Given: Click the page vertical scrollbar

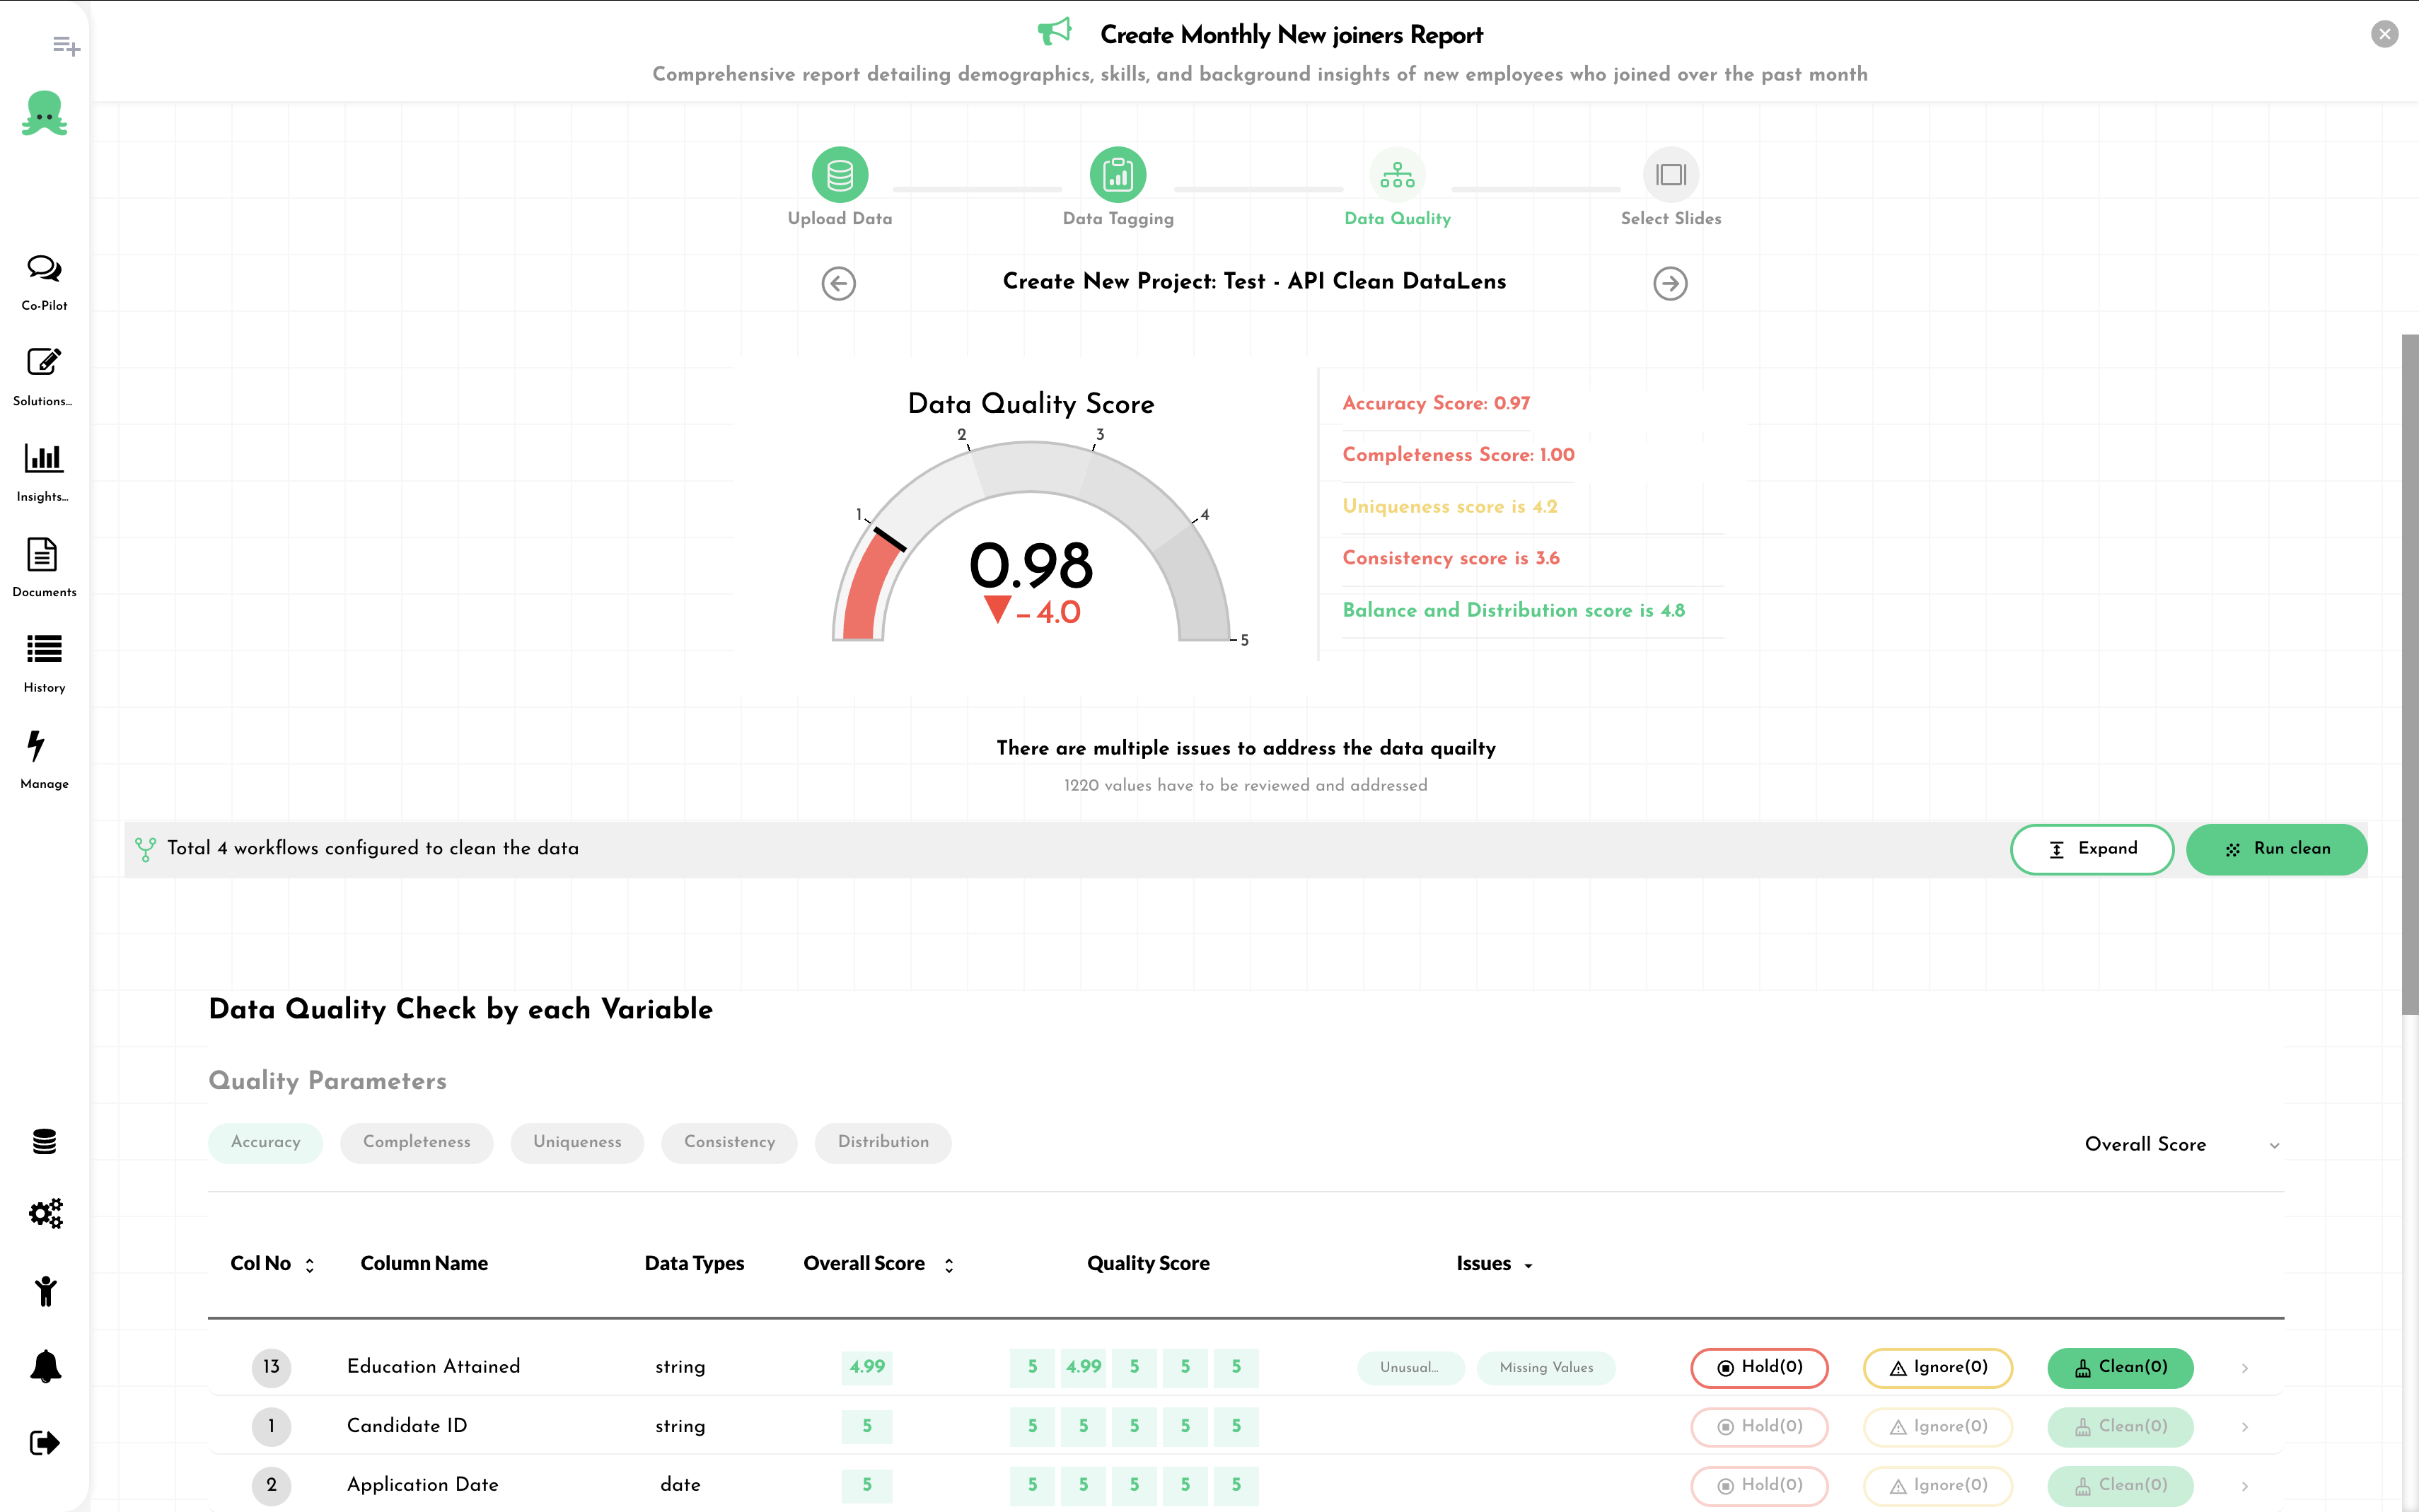Looking at the screenshot, I should coord(2410,675).
